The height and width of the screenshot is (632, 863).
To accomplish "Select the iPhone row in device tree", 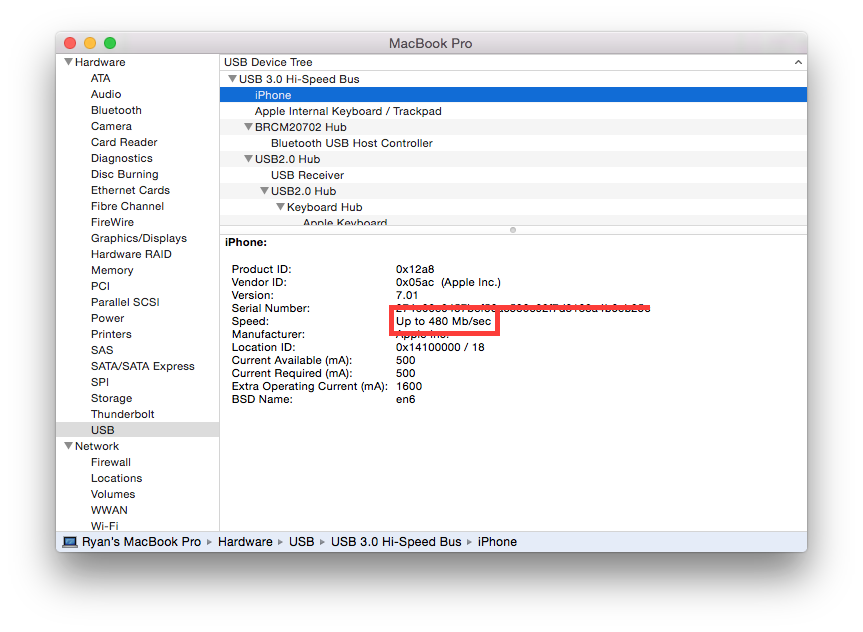I will (x=513, y=95).
